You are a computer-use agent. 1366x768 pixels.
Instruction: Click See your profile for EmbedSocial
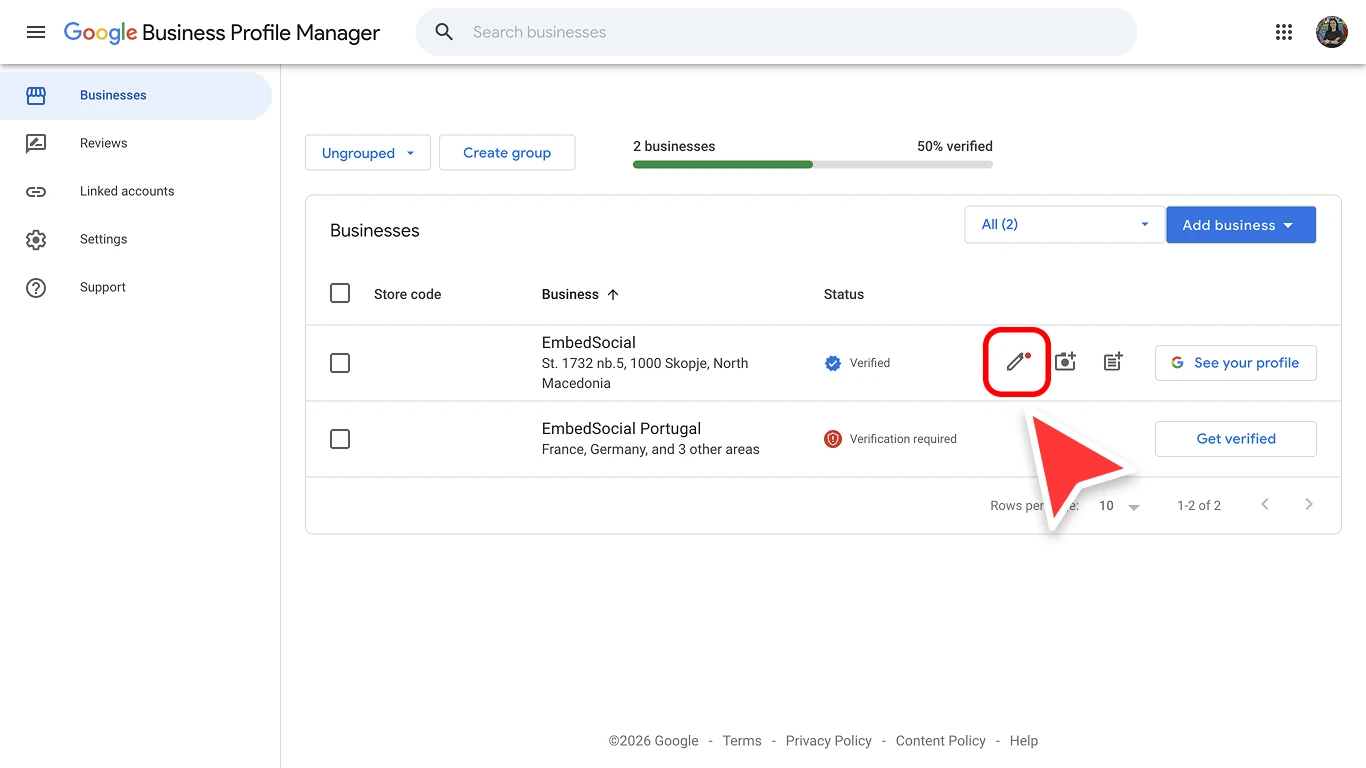coord(1235,362)
